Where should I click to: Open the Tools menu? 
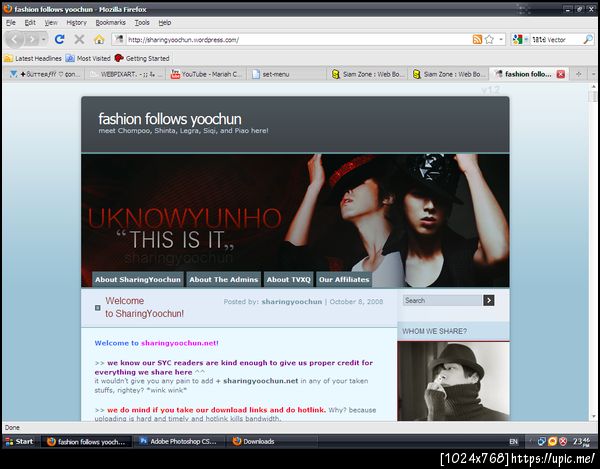142,23
